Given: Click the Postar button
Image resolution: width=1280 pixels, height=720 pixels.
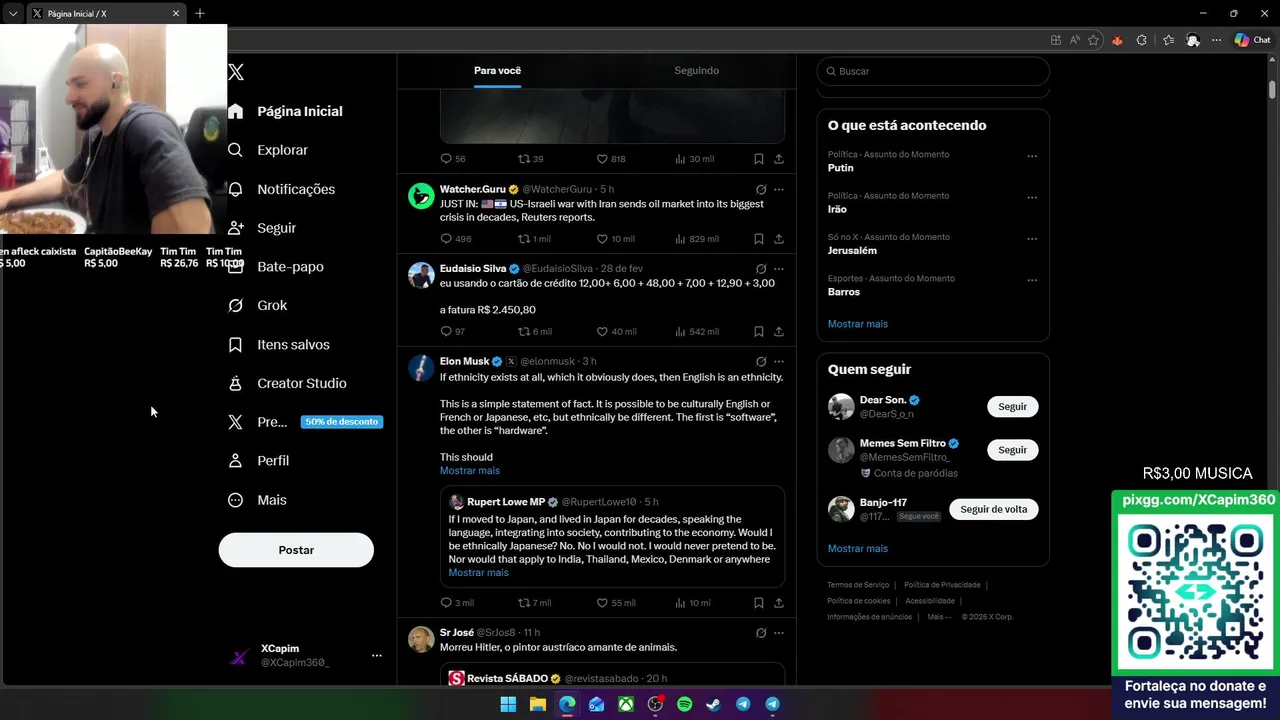Looking at the screenshot, I should pyautogui.click(x=296, y=550).
